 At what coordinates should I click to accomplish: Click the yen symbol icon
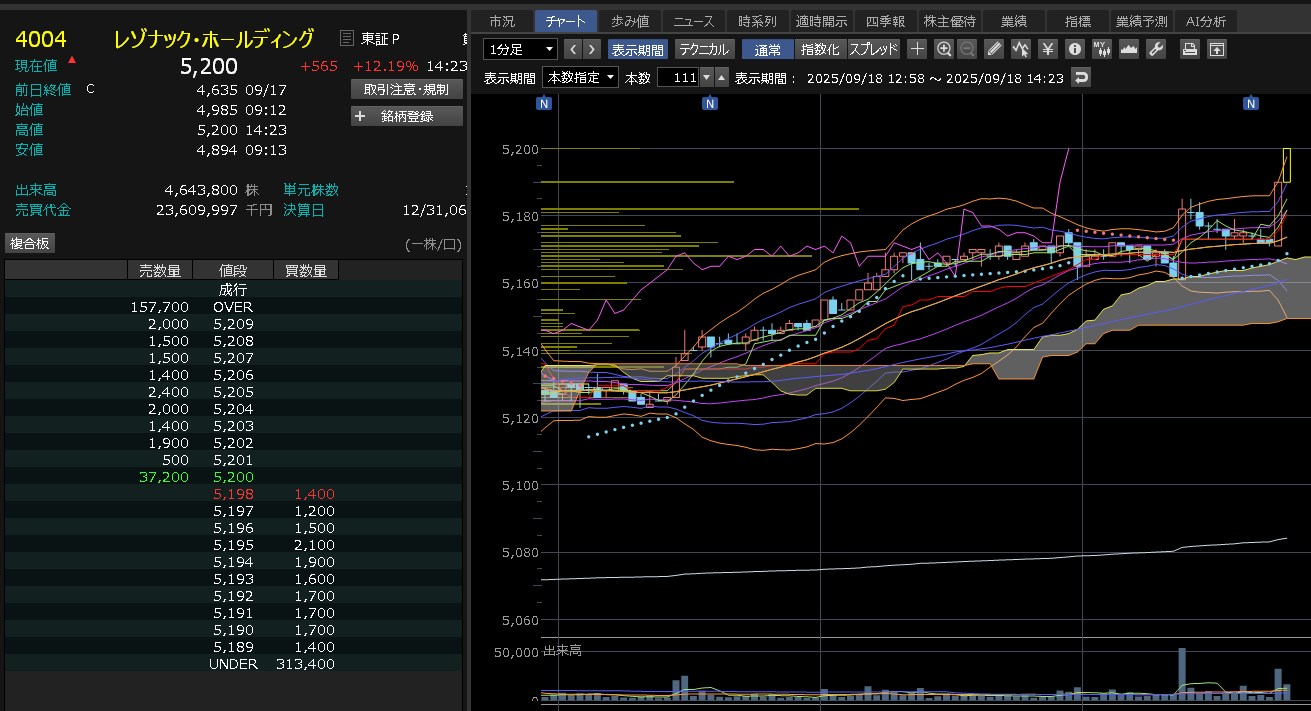(x=1048, y=48)
